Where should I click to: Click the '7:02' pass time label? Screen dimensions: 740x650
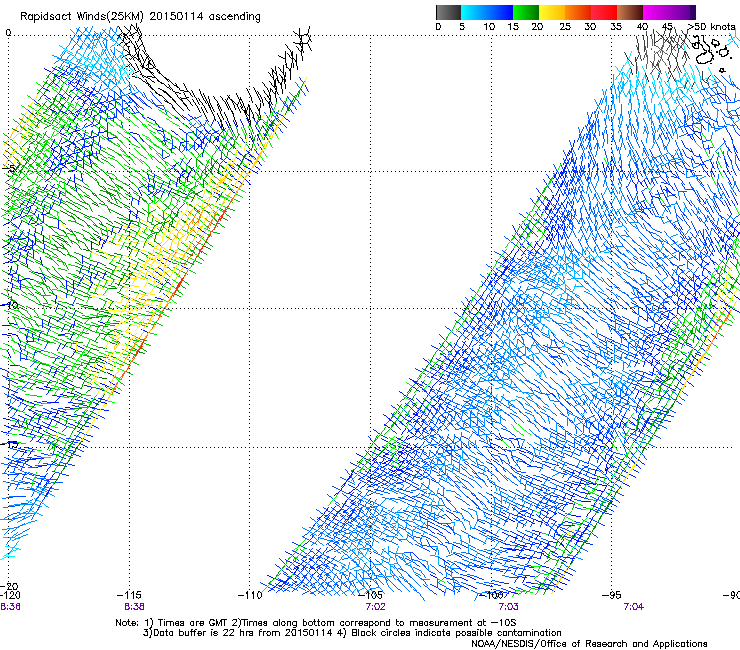tap(375, 607)
